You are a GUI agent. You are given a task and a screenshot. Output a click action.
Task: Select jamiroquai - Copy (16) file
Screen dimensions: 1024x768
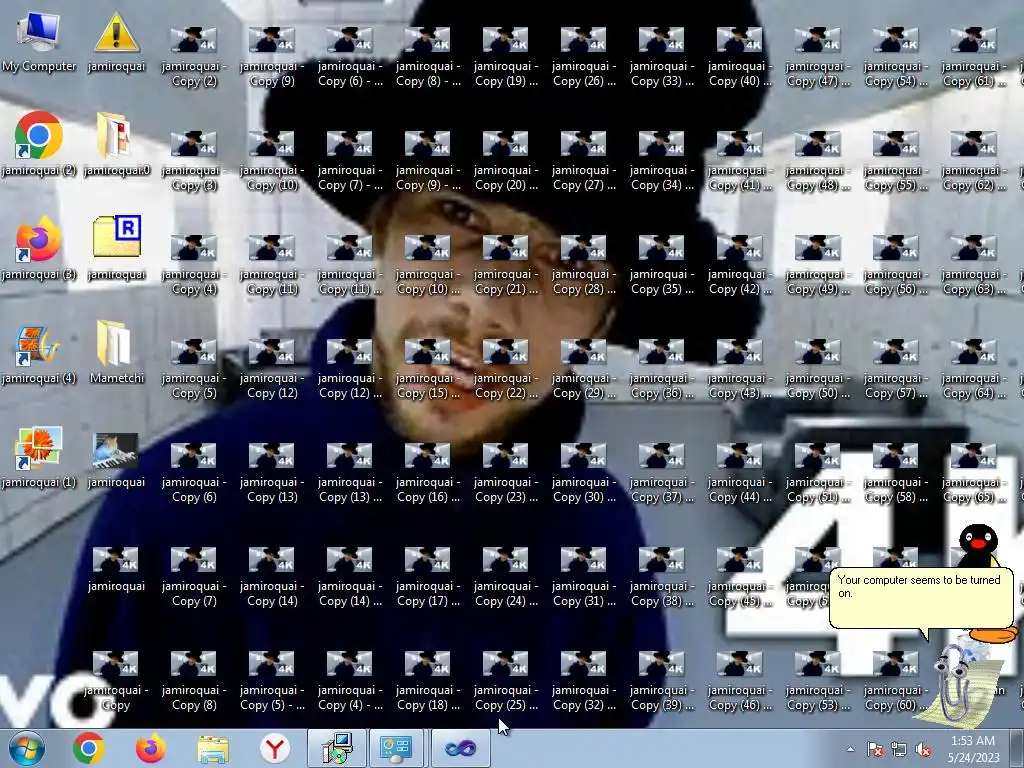pyautogui.click(x=427, y=472)
